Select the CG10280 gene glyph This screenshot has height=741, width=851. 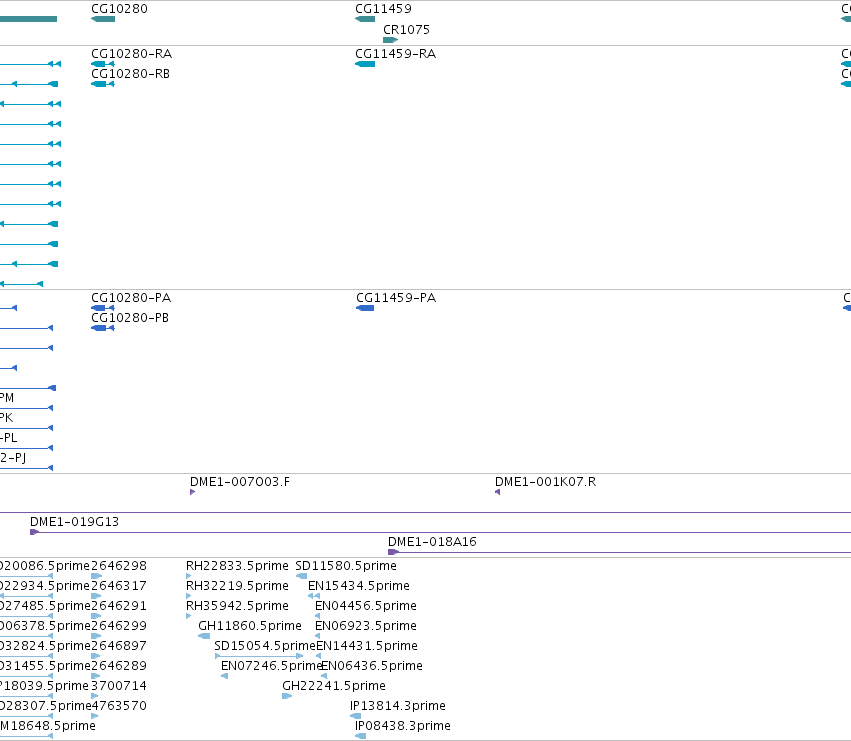(103, 19)
